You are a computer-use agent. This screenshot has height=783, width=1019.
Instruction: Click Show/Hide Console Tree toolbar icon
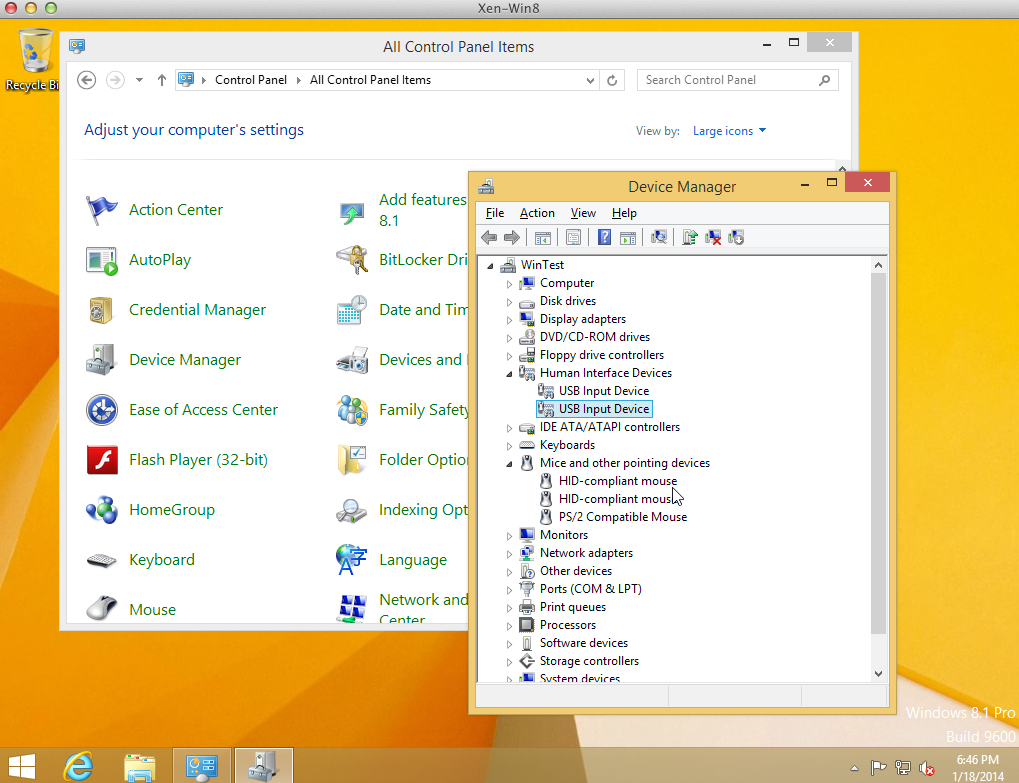tap(542, 237)
